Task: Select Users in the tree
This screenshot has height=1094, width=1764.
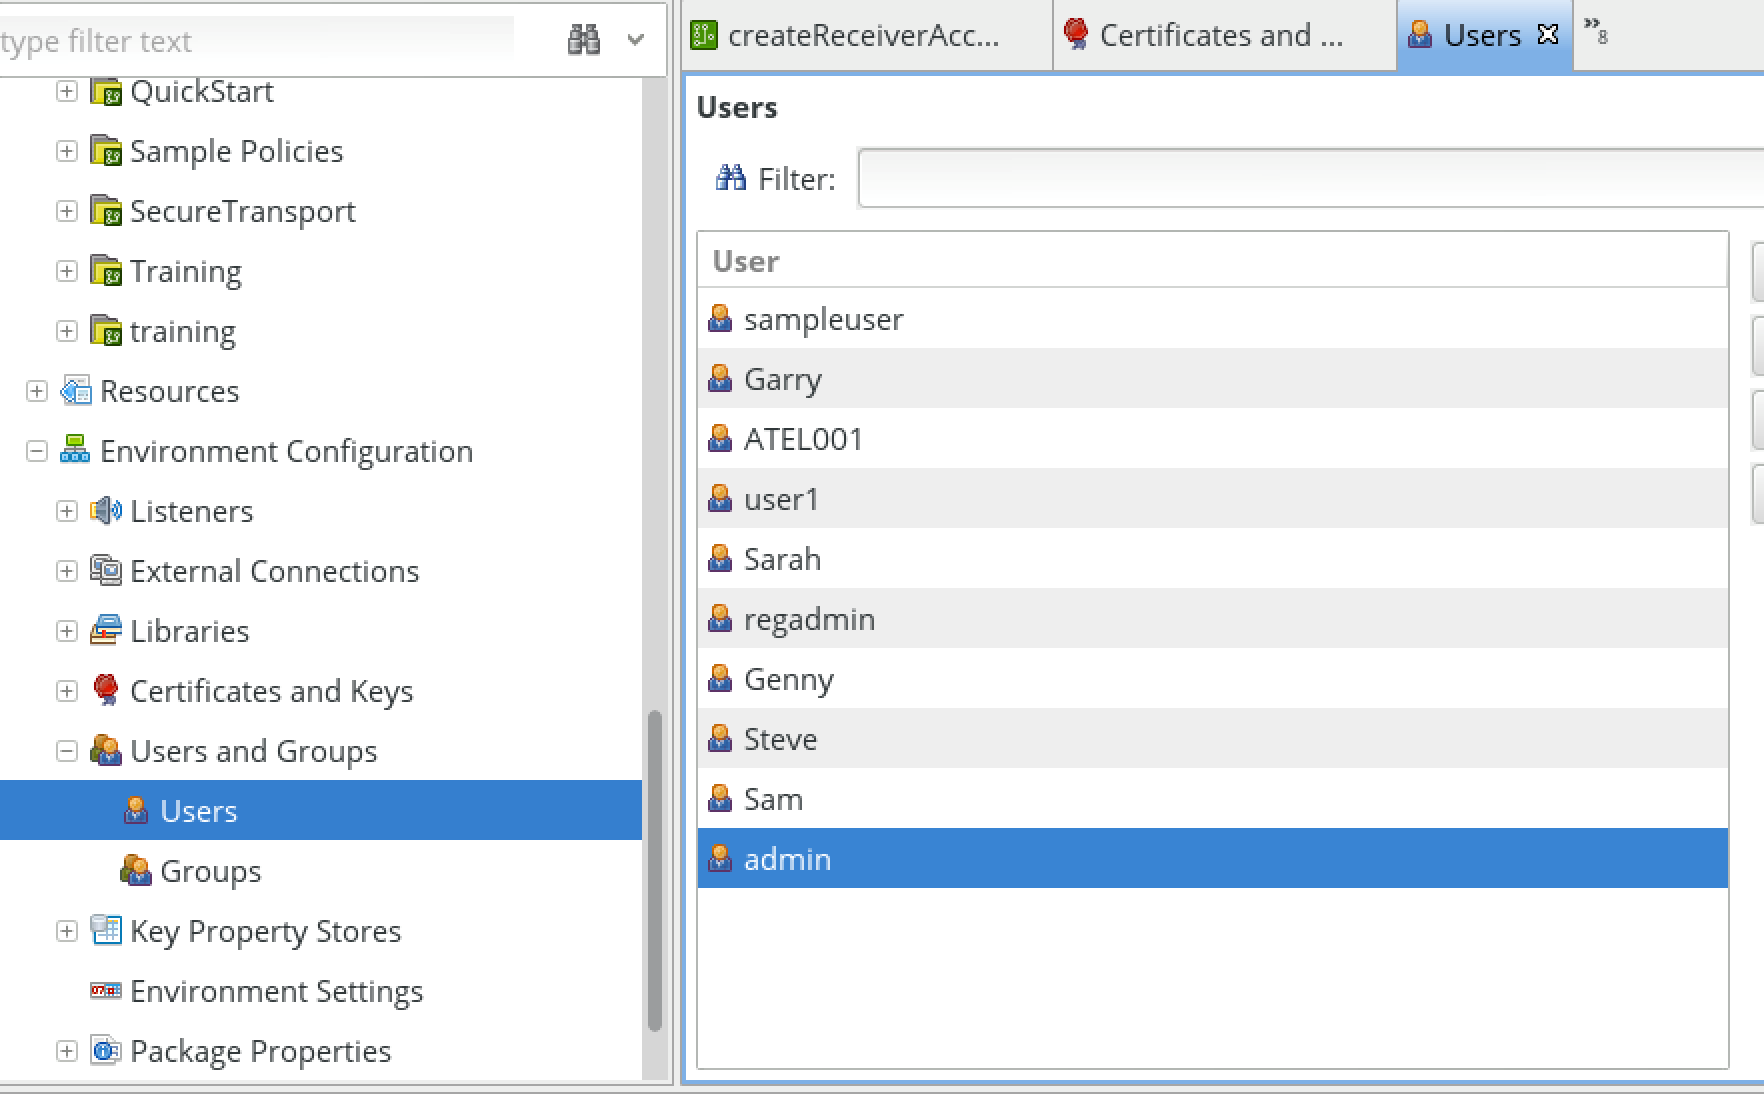Action: (x=321, y=810)
